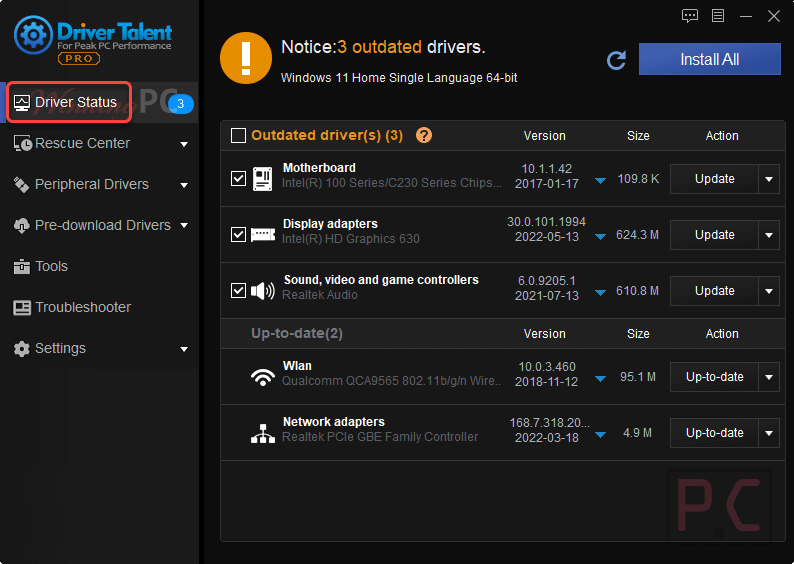Expand the Rescue Center menu arrow
The height and width of the screenshot is (564, 794).
point(184,144)
